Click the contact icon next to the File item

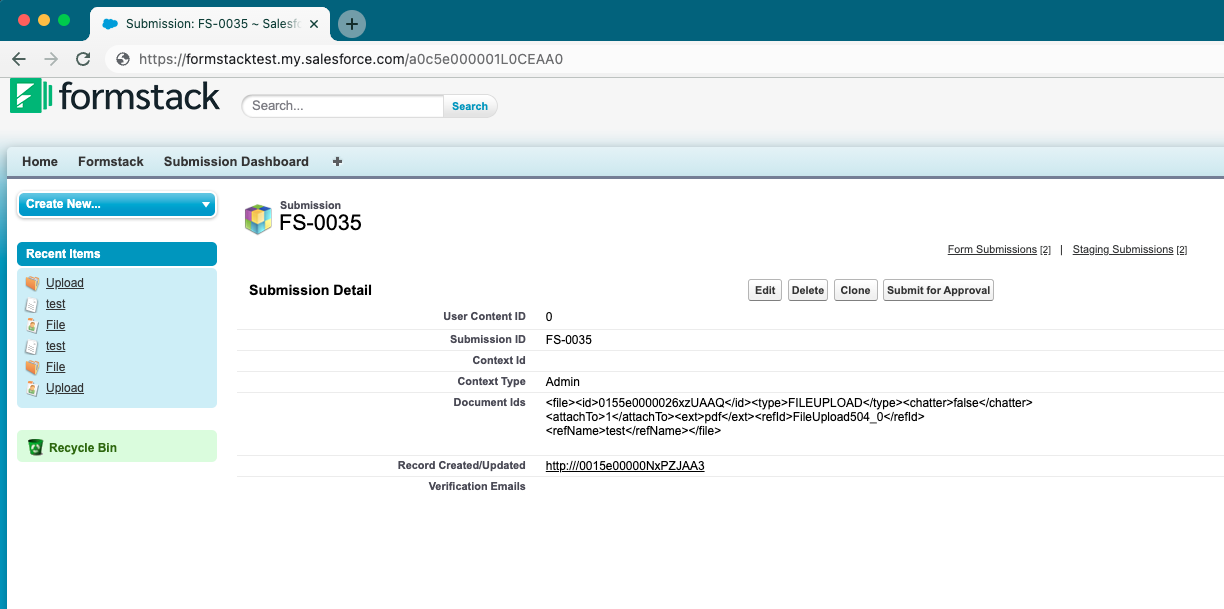coord(33,325)
